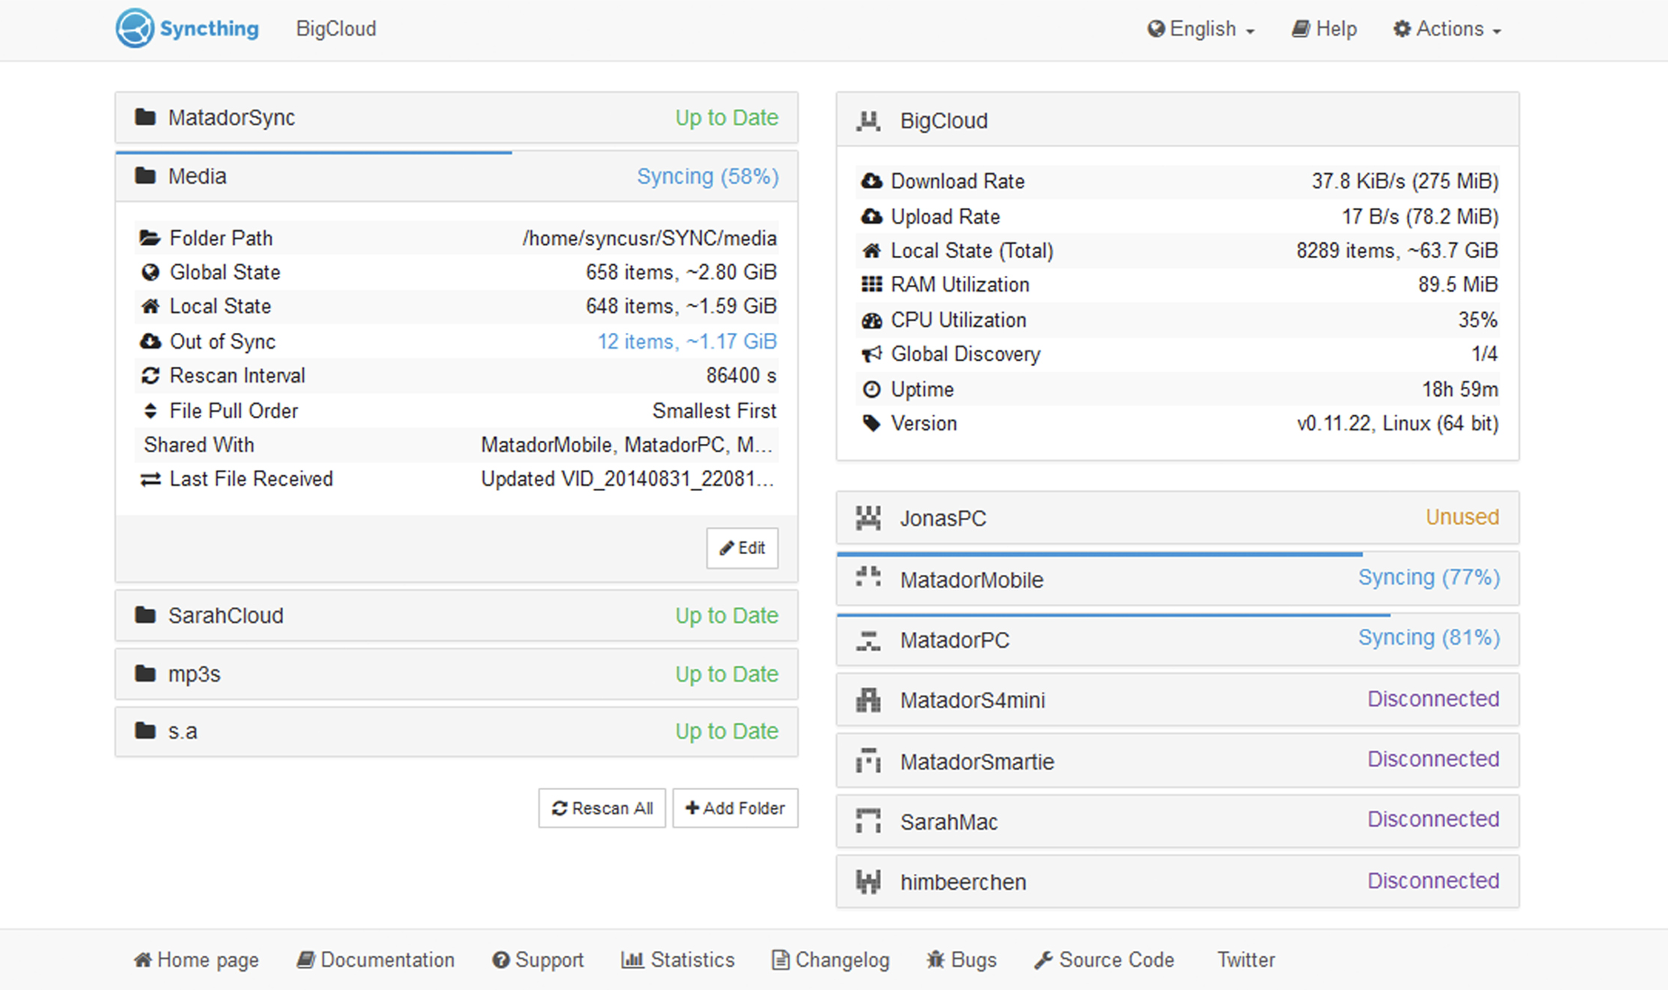Click the CPU Utilization icon
1668x990 pixels.
point(870,320)
